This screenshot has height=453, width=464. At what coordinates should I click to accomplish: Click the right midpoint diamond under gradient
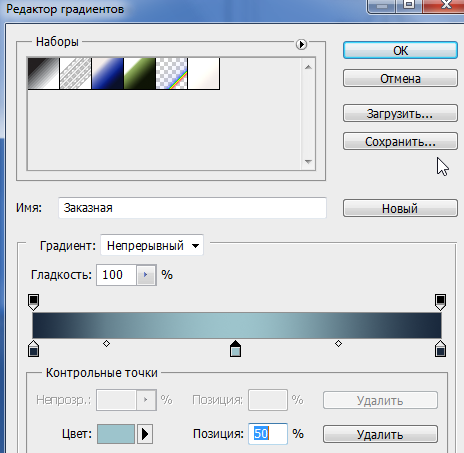point(338,343)
